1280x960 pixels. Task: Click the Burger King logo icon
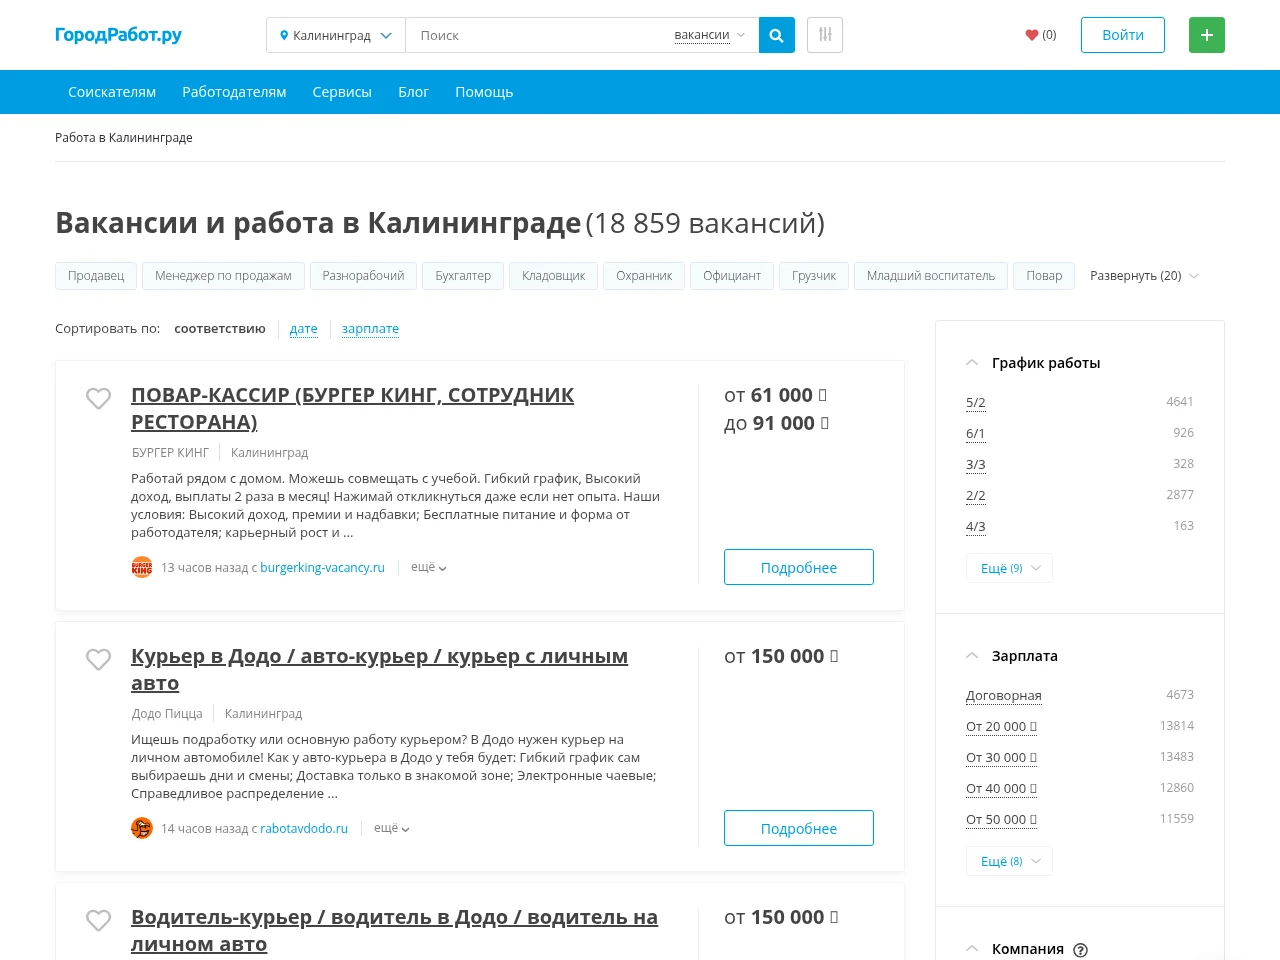[142, 567]
